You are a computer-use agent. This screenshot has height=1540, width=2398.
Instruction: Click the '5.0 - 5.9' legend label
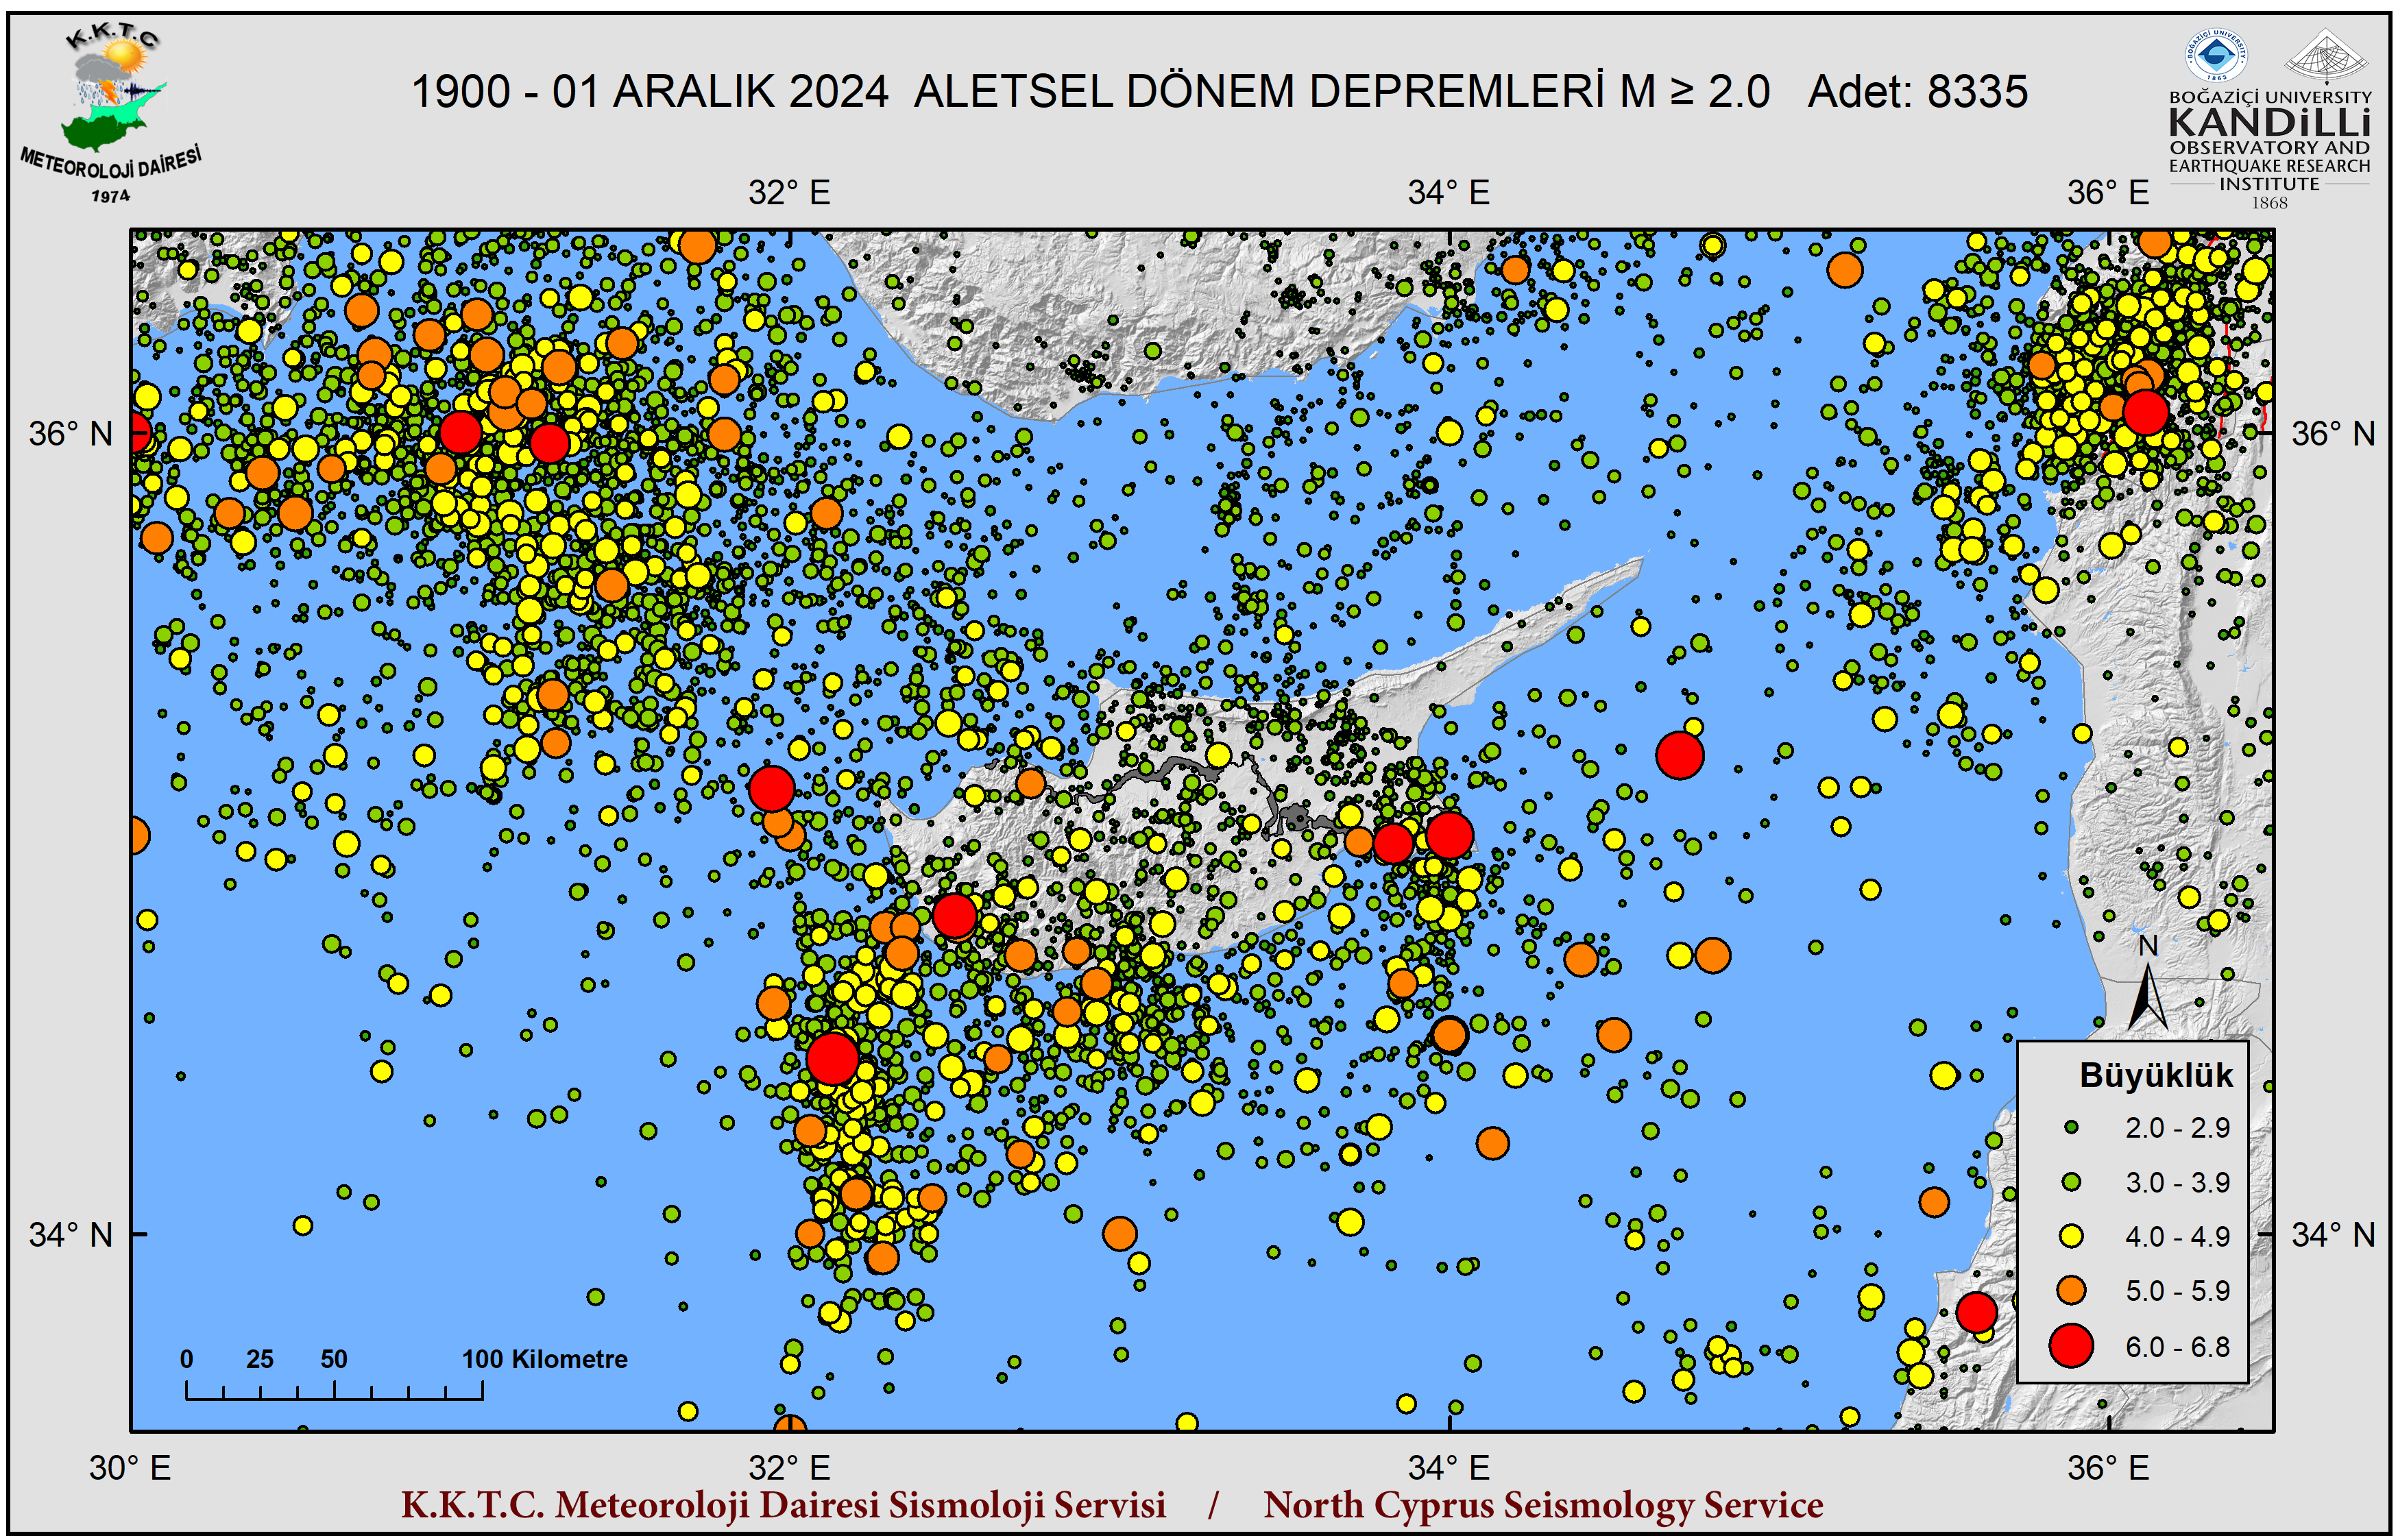tap(2177, 1291)
